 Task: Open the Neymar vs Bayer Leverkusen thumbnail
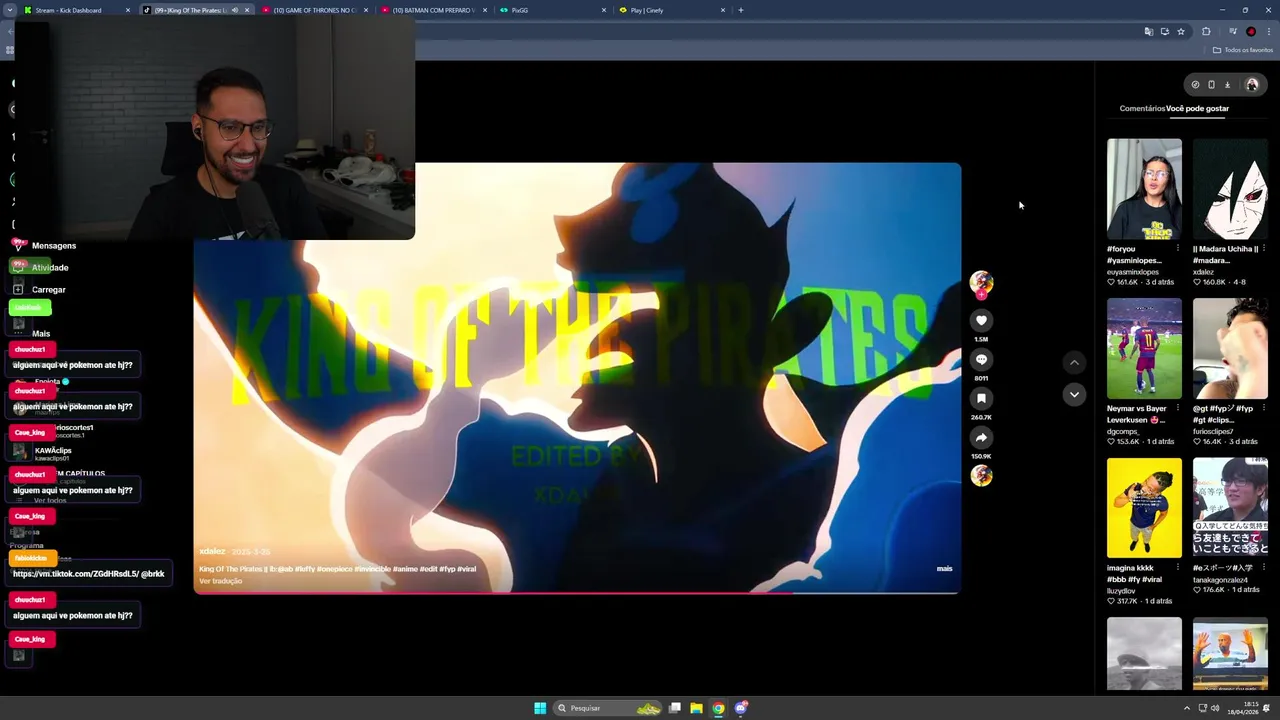pos(1144,348)
